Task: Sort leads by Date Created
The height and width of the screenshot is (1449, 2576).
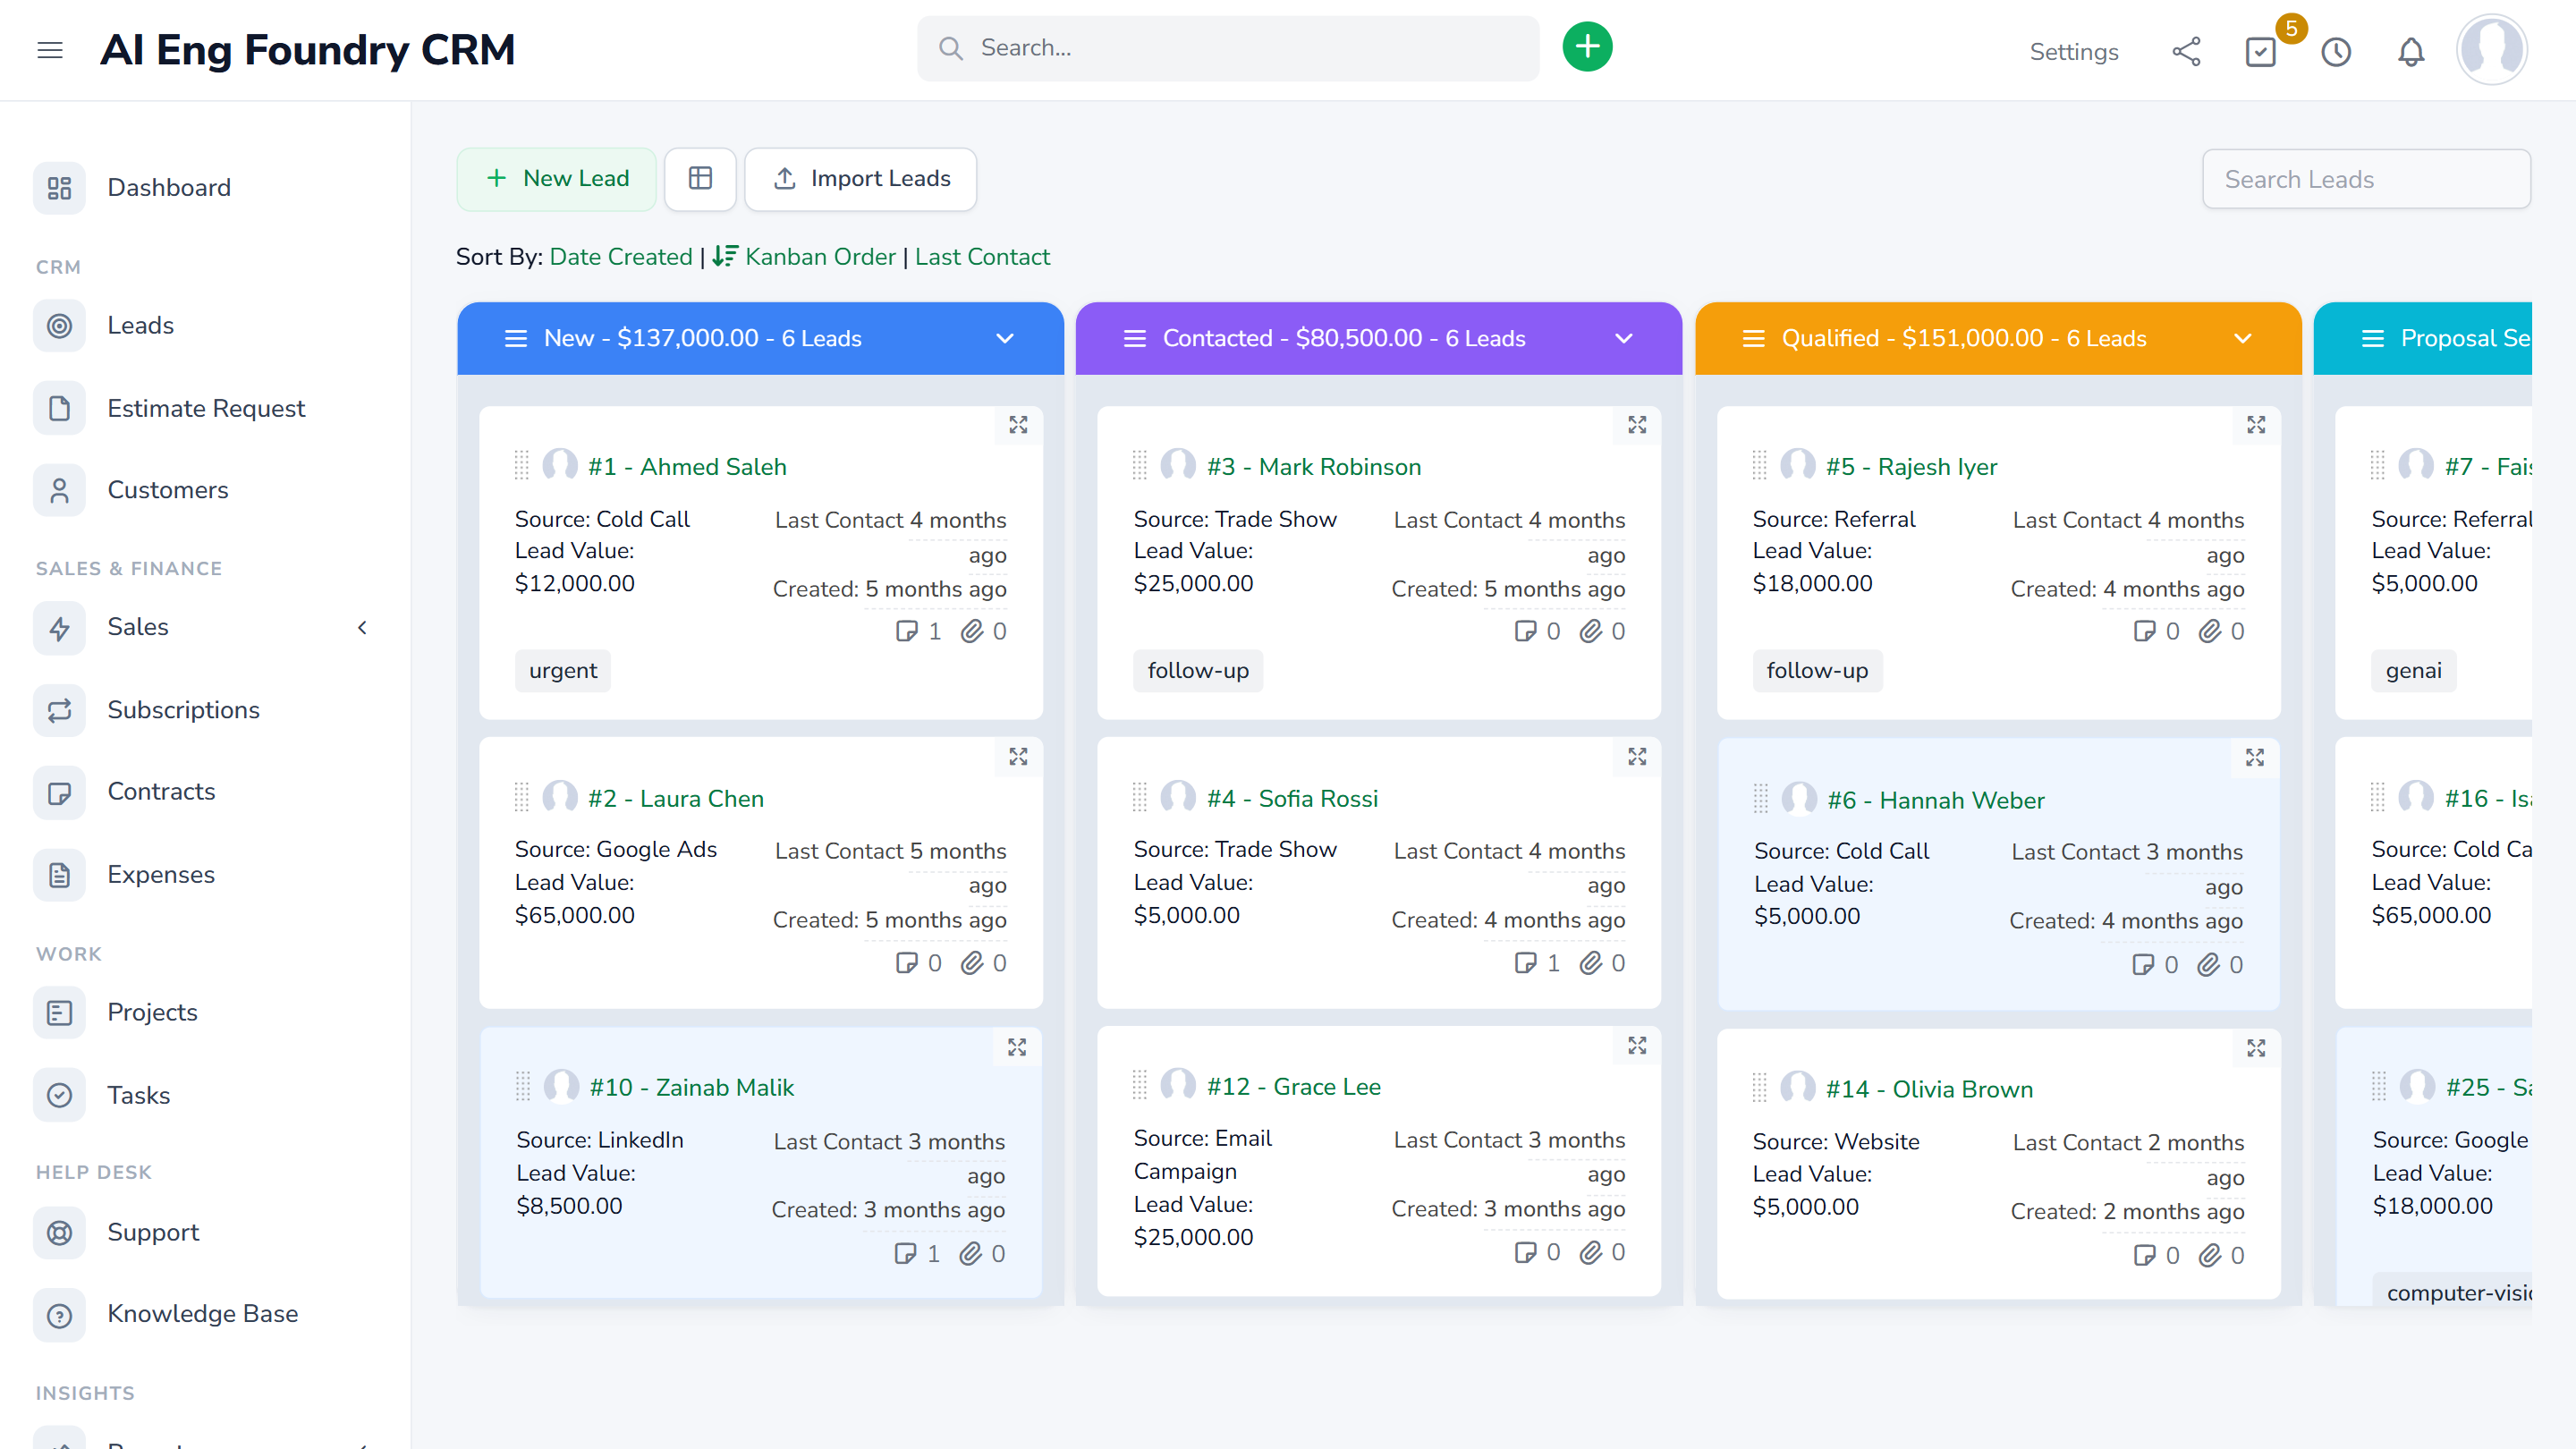Action: point(621,257)
